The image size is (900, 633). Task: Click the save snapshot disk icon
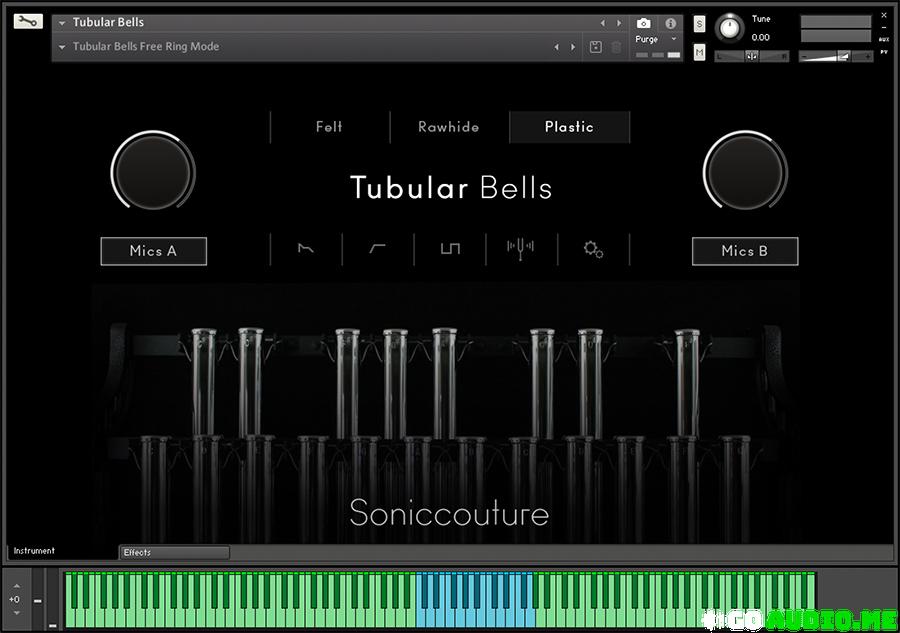tap(596, 47)
